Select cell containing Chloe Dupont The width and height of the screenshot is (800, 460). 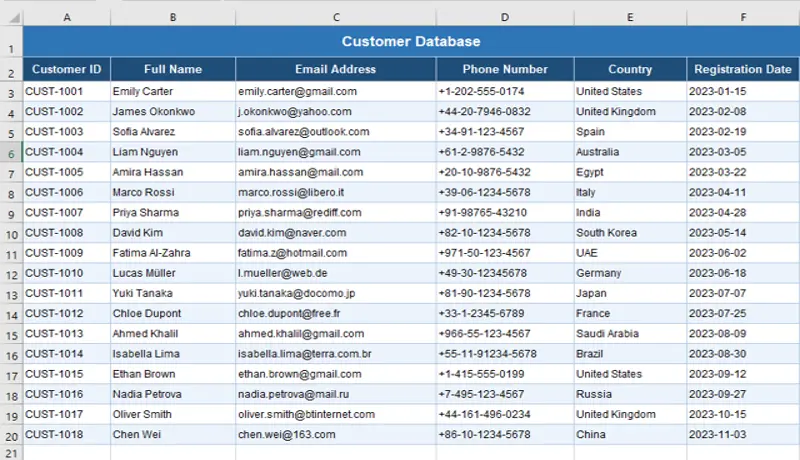[x=173, y=314]
